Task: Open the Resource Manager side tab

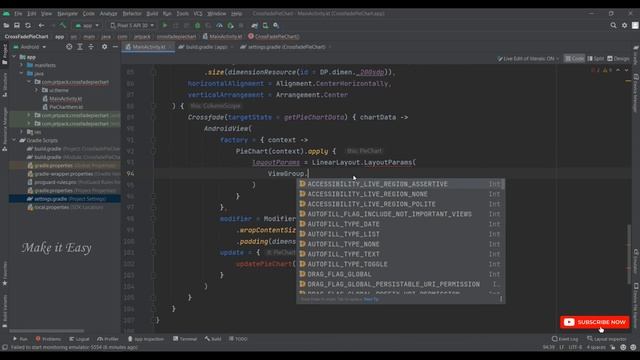Action: pos(4,129)
